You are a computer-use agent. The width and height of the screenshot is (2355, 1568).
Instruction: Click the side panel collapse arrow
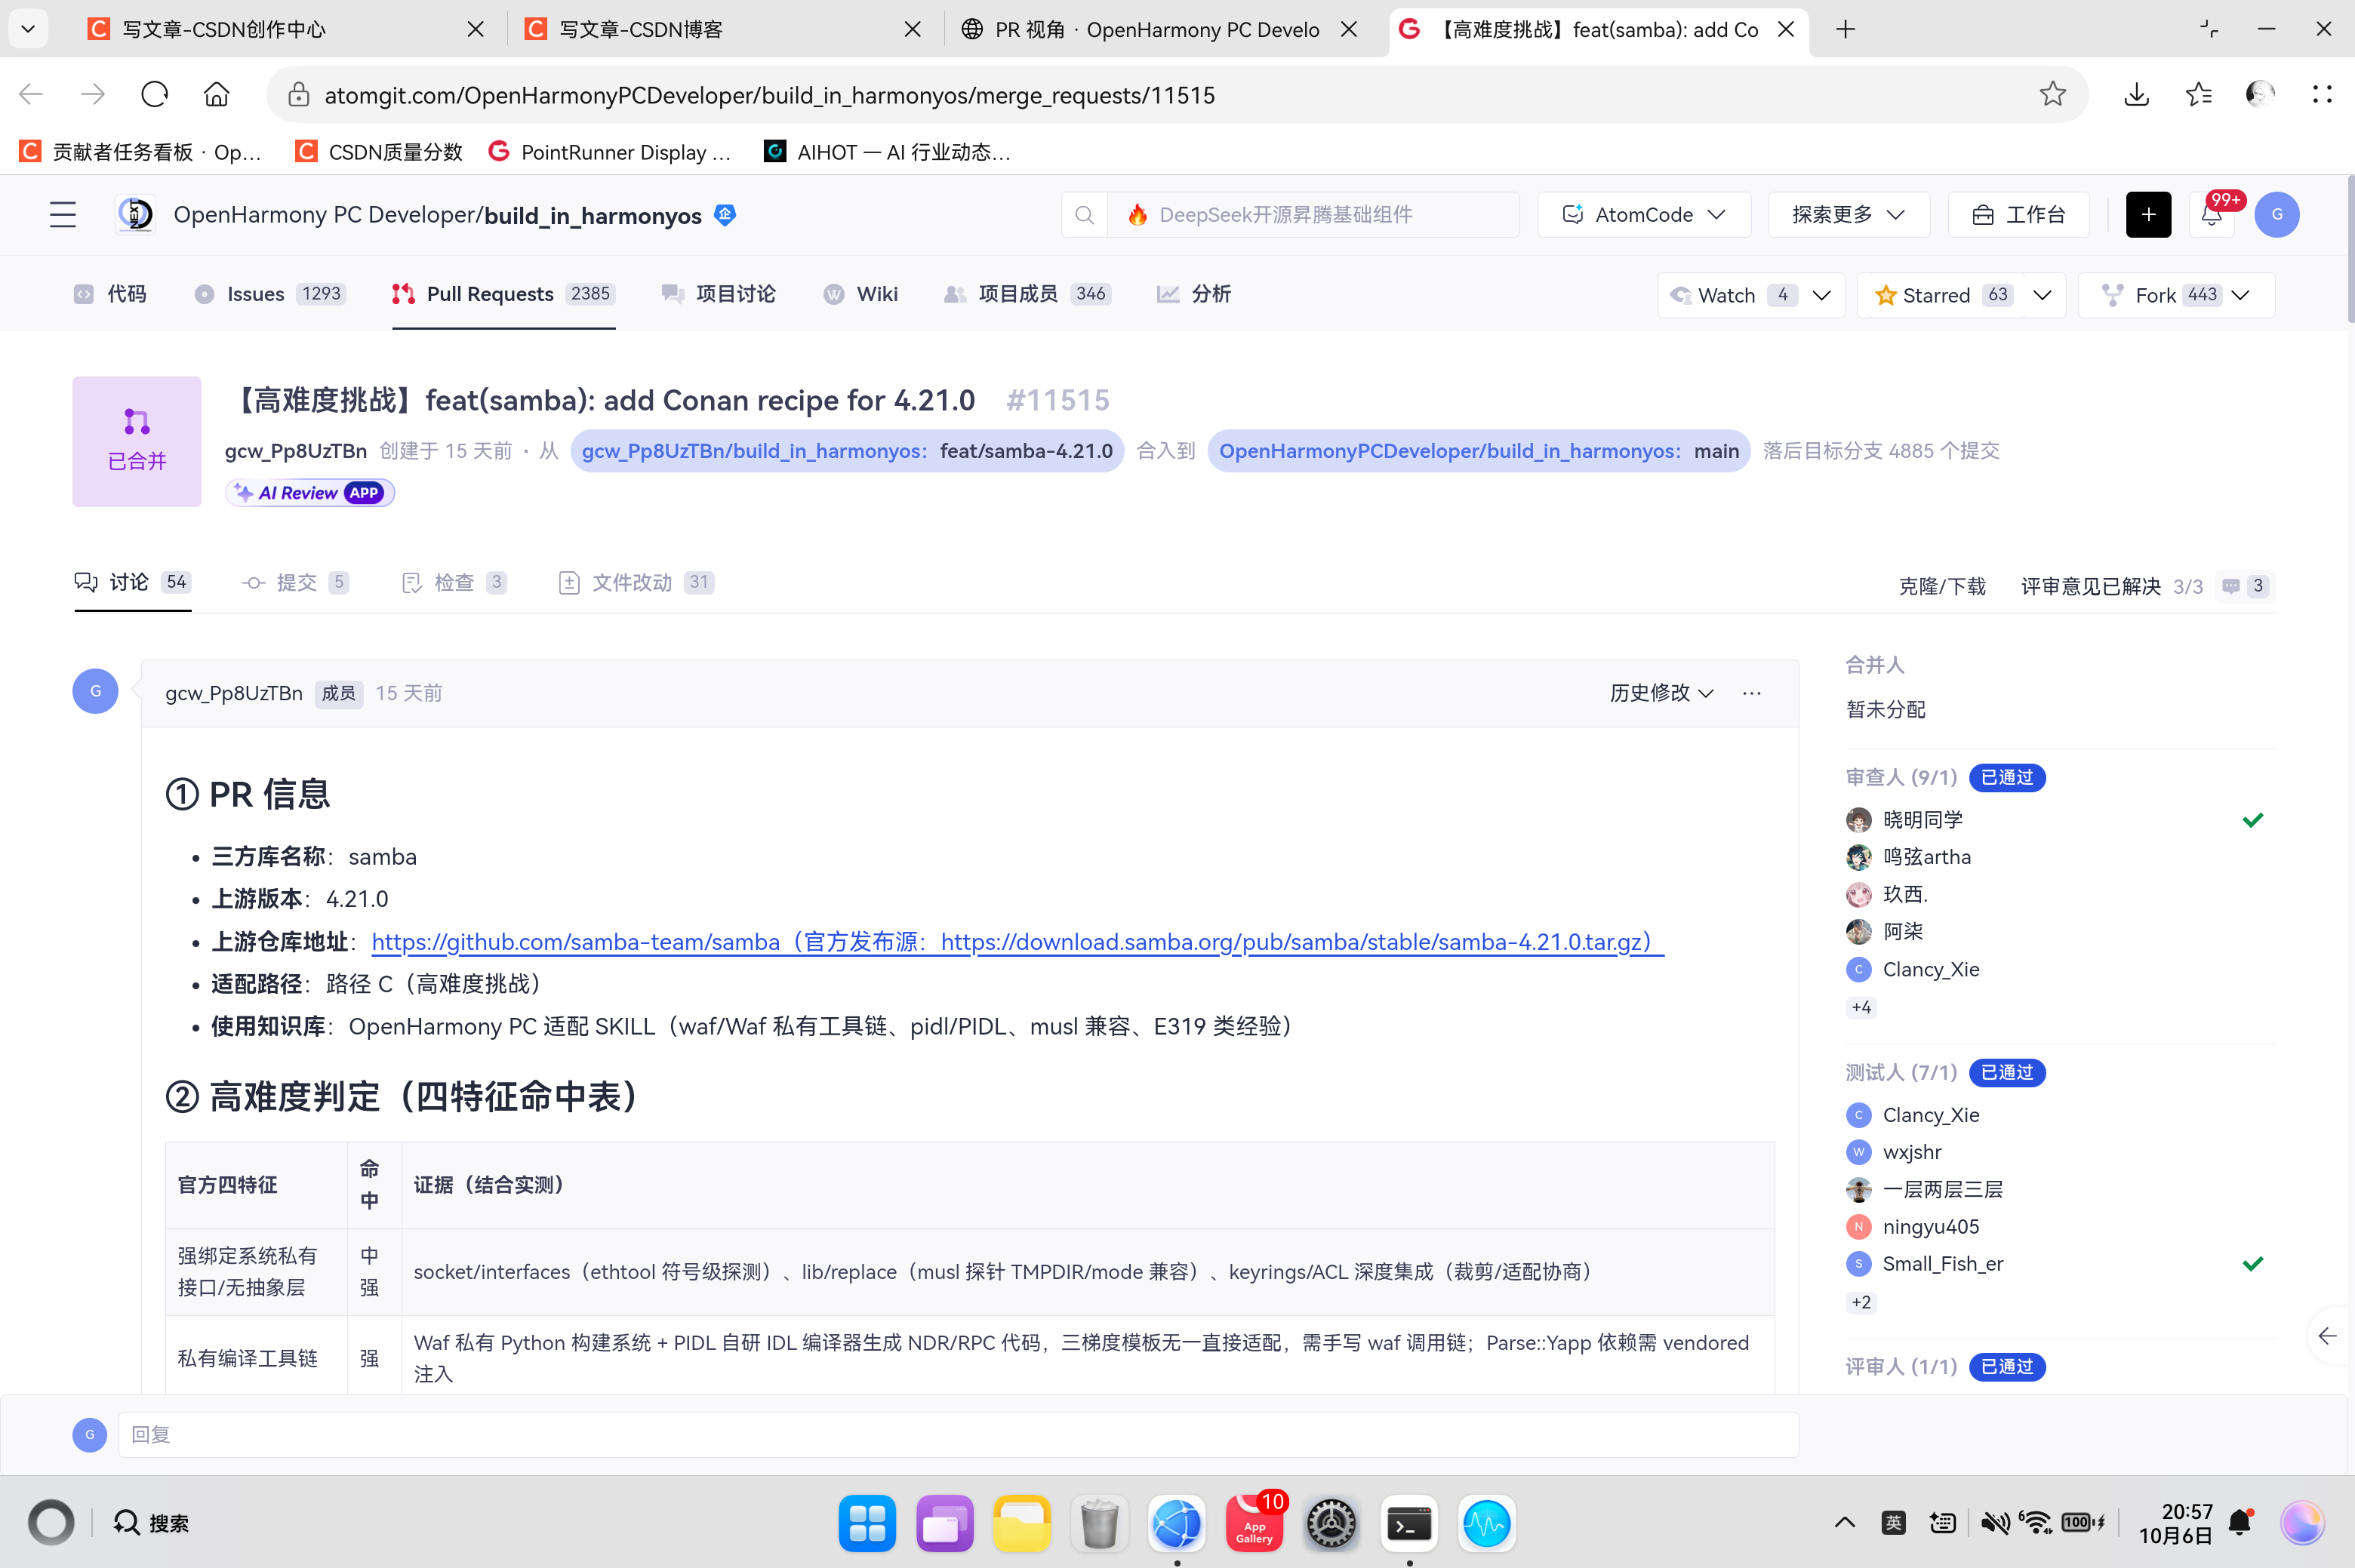[2327, 1336]
